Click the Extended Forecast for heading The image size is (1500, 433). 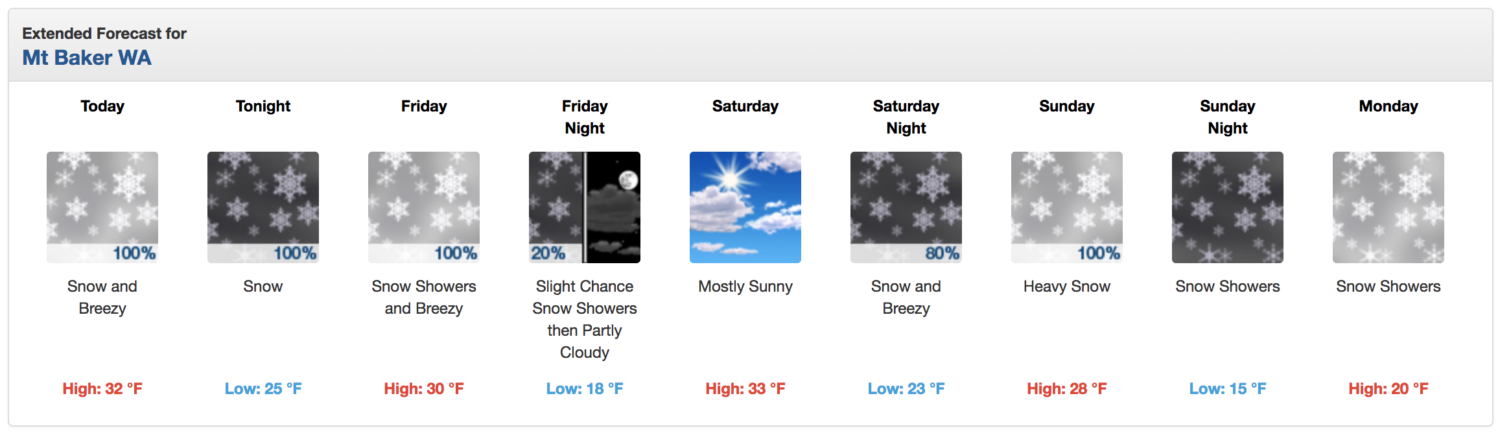(x=104, y=33)
